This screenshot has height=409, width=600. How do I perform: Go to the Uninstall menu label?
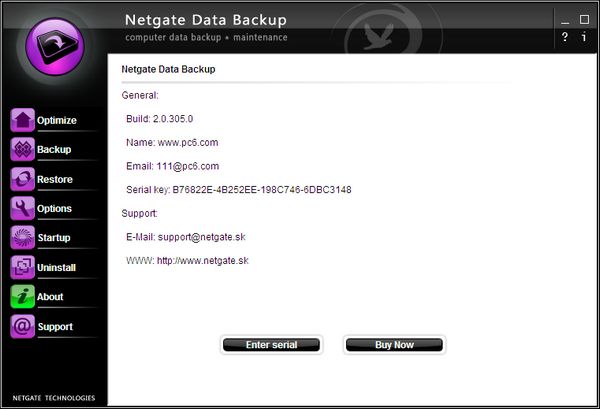(x=57, y=267)
